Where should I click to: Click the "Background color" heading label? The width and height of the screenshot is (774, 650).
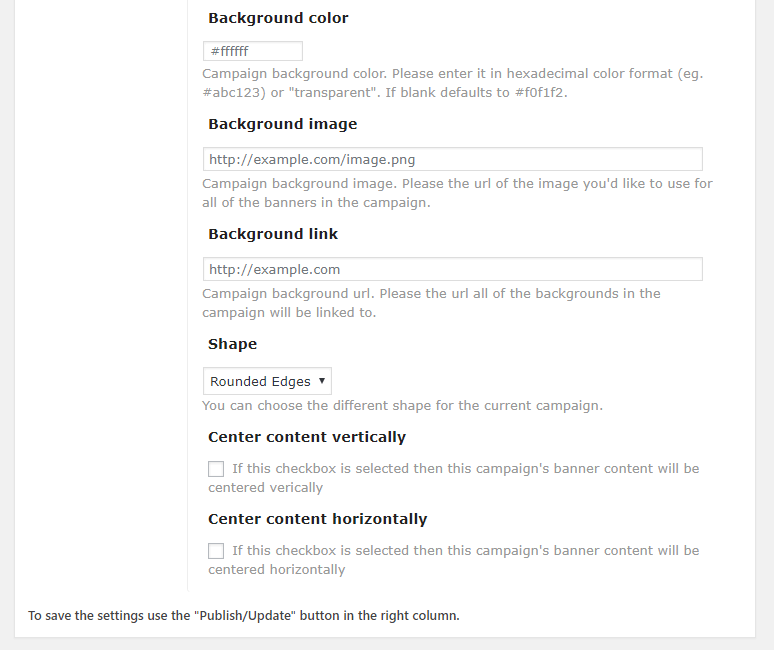(278, 18)
